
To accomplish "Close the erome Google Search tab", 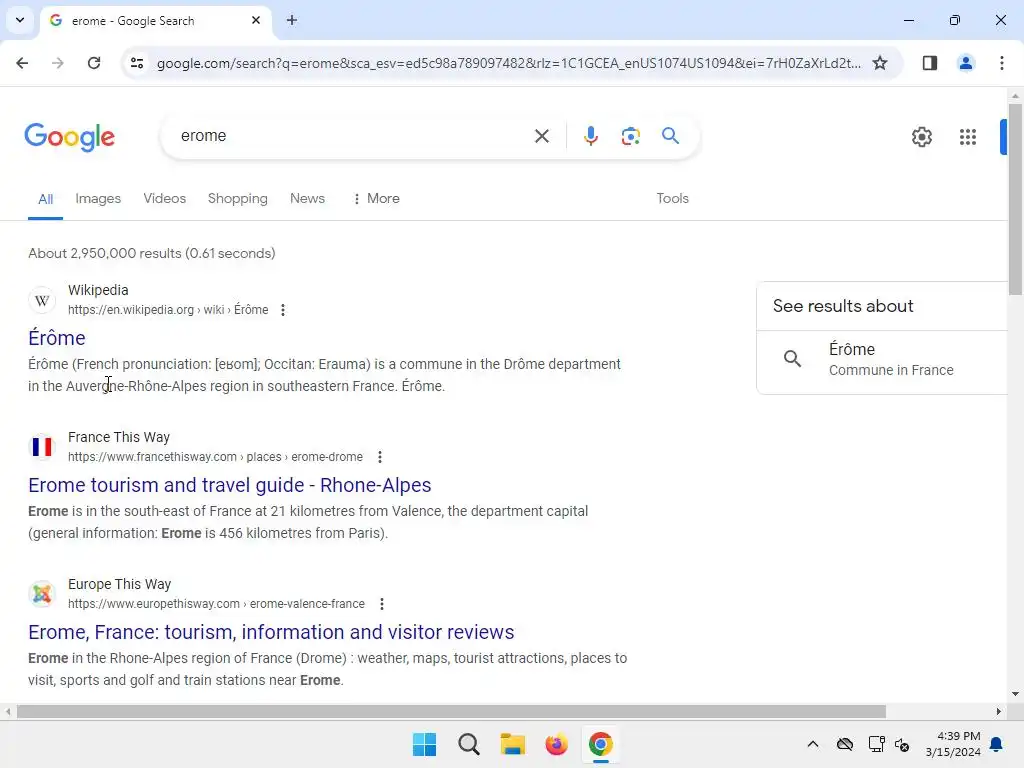I will pyautogui.click(x=256, y=20).
